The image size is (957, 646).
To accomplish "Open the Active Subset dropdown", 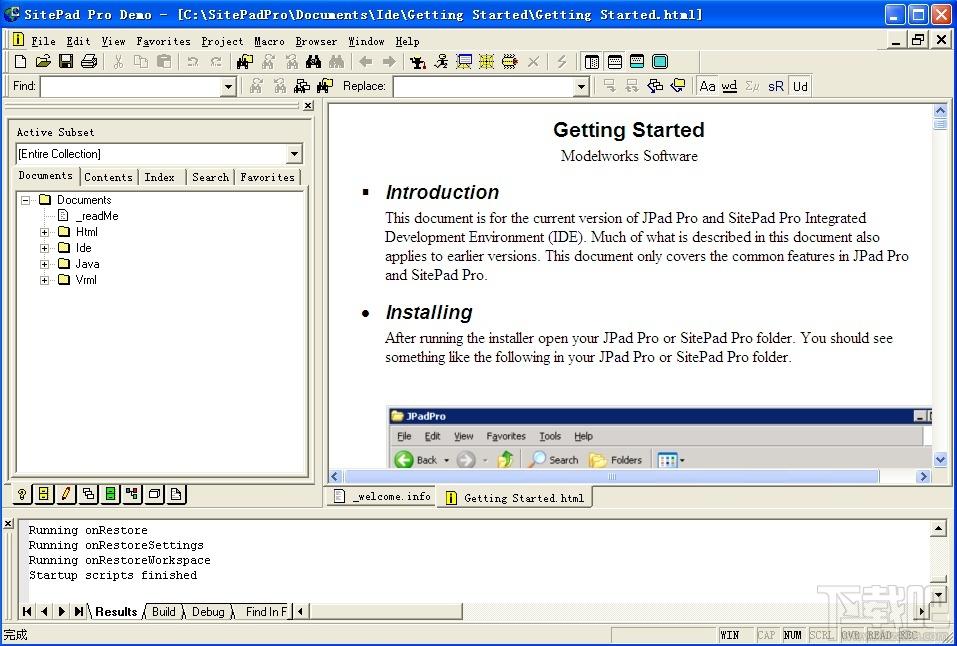I will point(294,154).
